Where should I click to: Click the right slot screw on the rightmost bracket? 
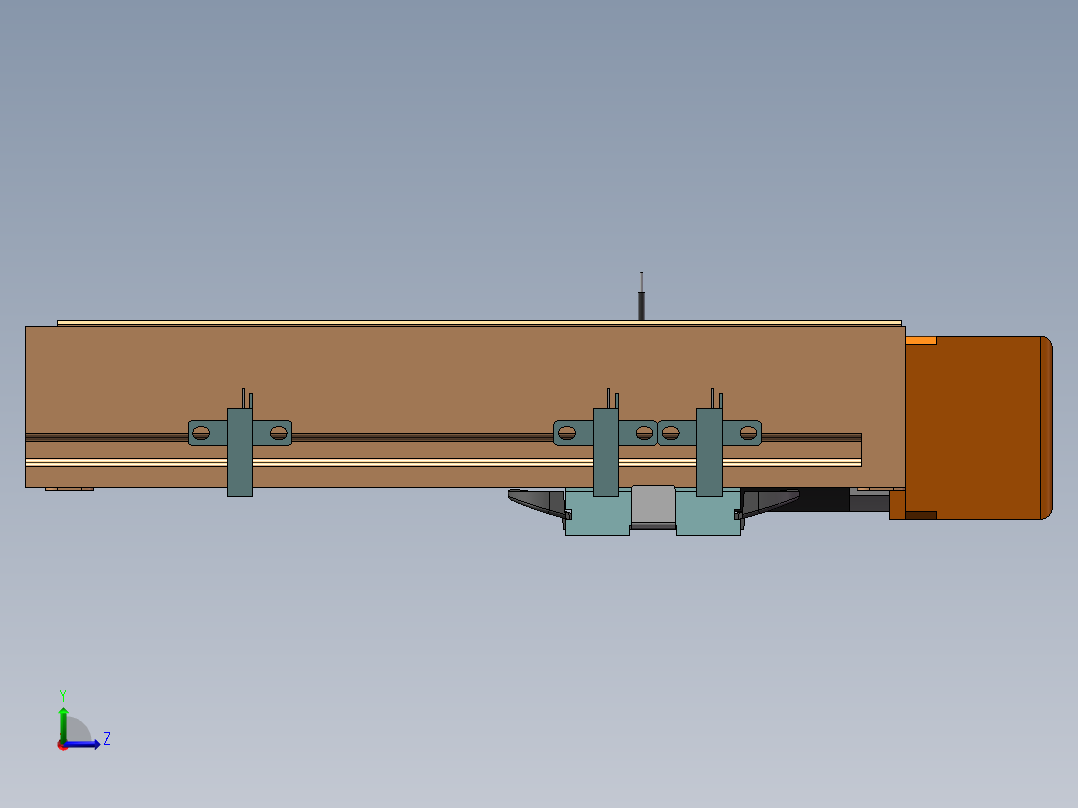[748, 433]
